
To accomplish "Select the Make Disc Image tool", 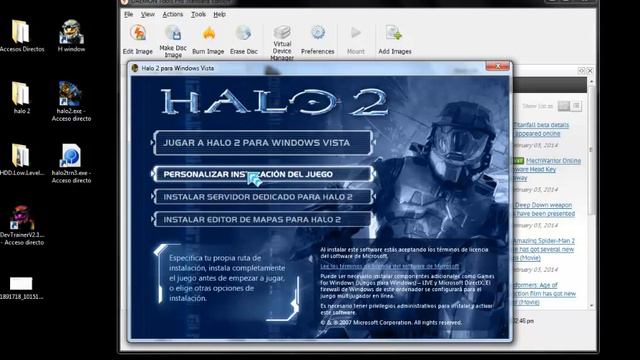I will point(173,41).
